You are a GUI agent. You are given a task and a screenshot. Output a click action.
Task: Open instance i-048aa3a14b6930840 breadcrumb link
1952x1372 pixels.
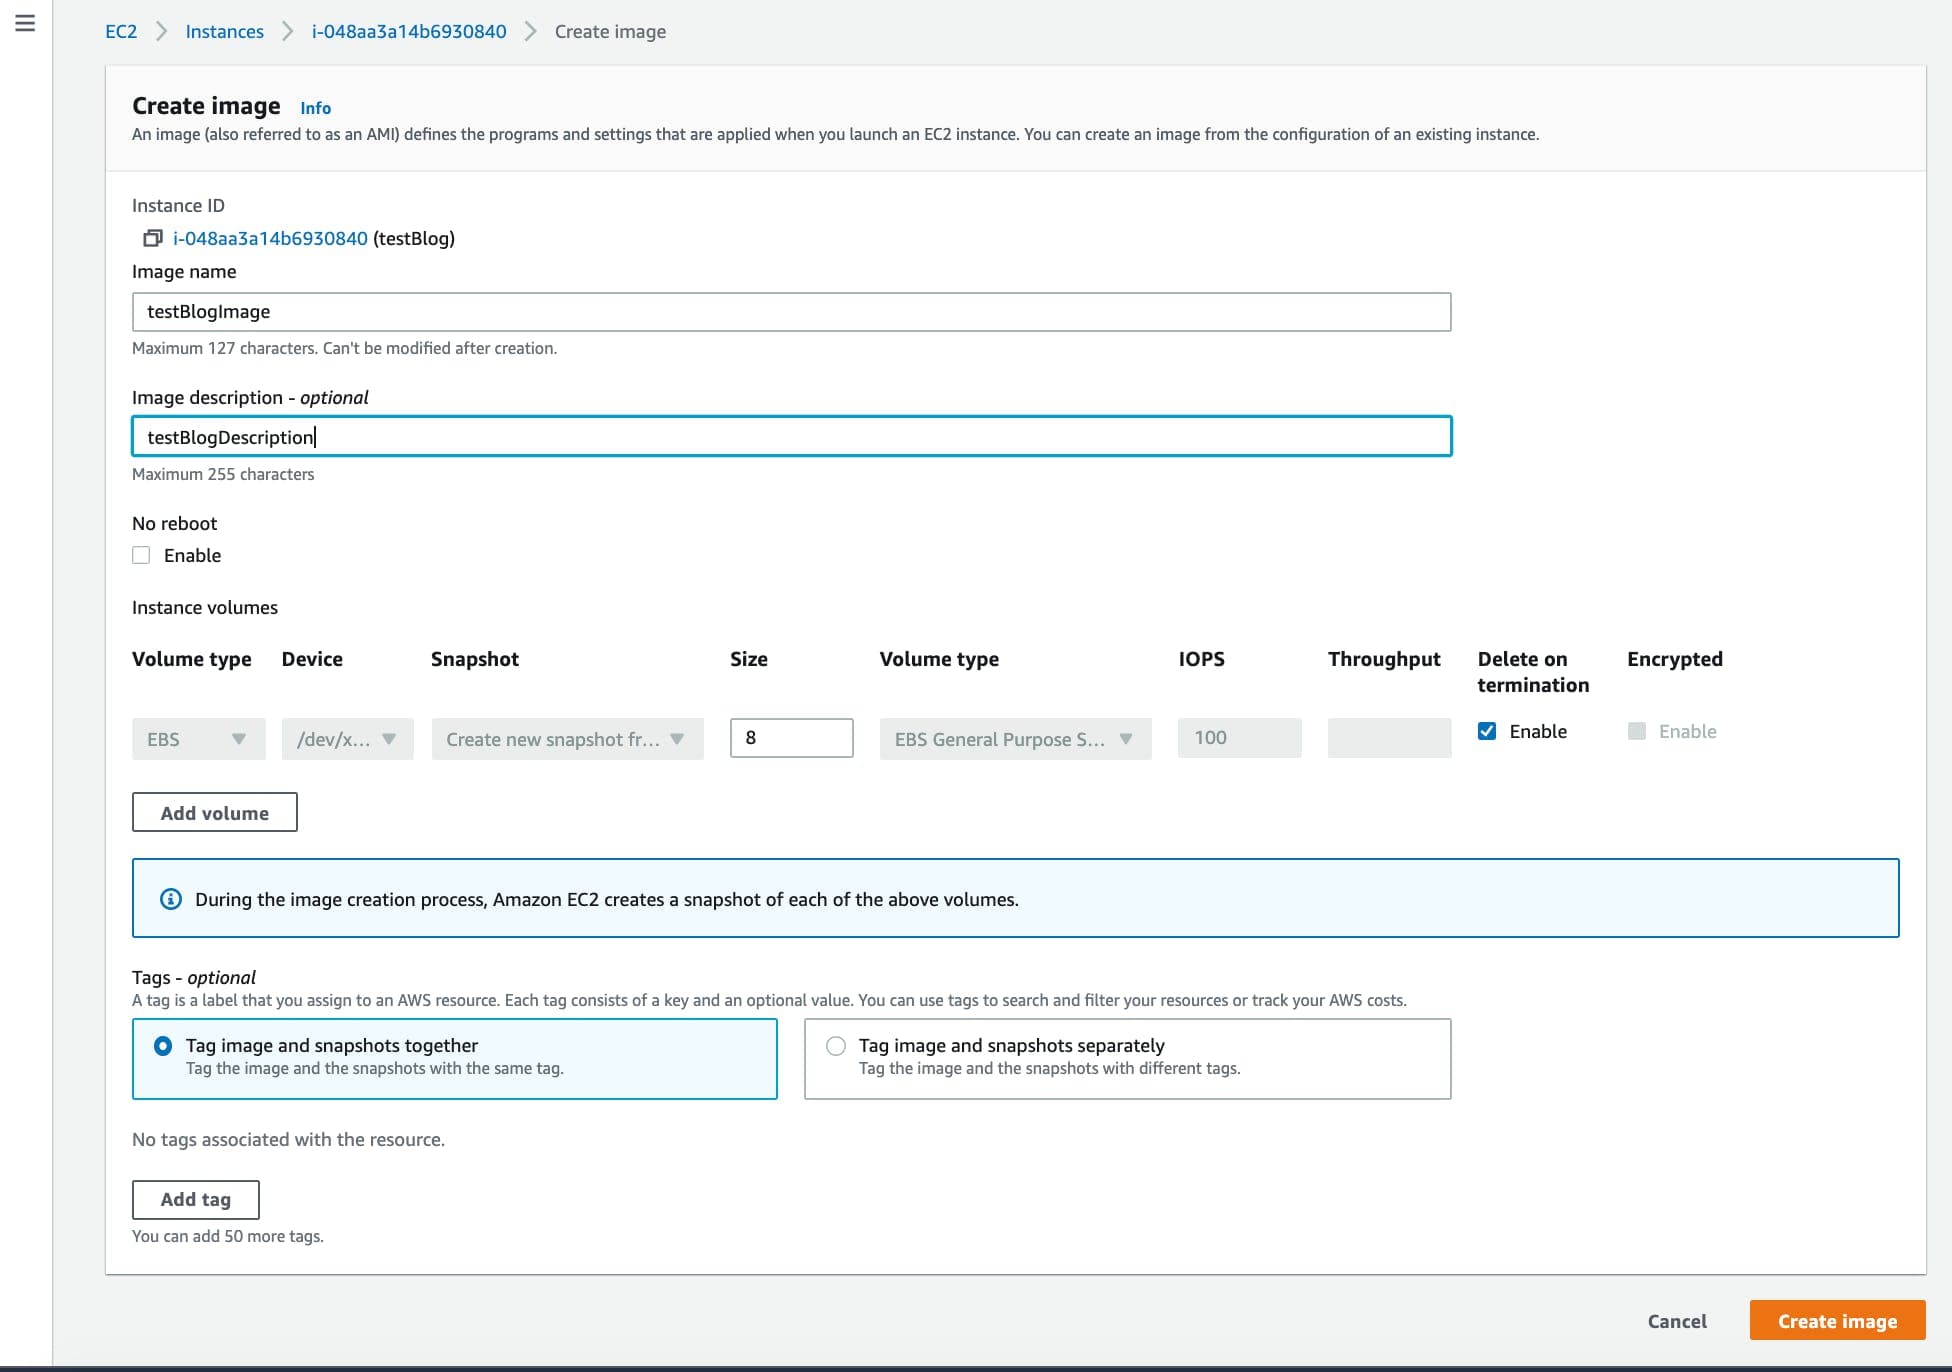coord(409,31)
